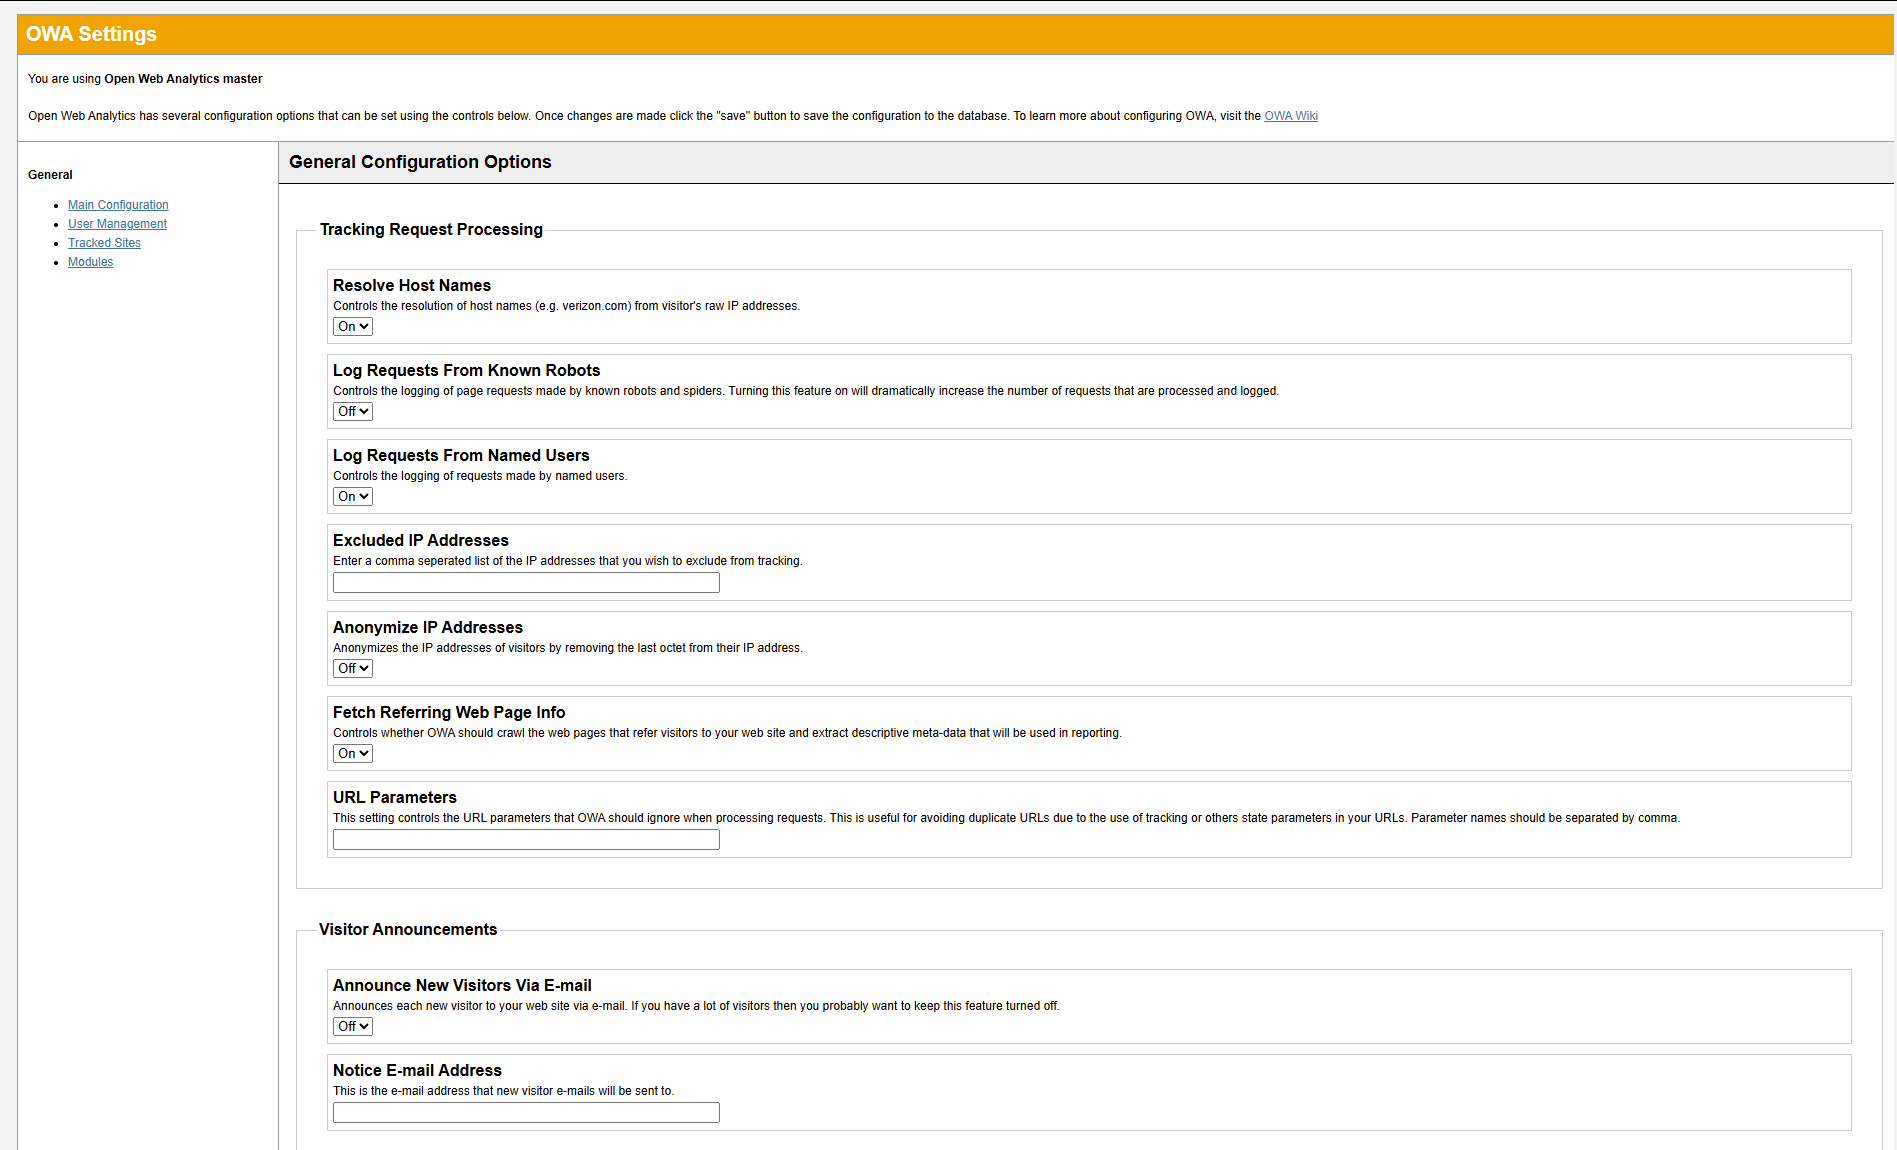Click the 'new visitor e-mails will be sent to' description

[x=503, y=1091]
